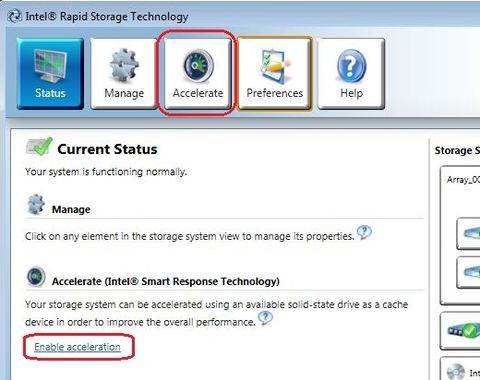The image size is (480, 380).
Task: Click the Storage System View heading
Action: tap(457, 150)
